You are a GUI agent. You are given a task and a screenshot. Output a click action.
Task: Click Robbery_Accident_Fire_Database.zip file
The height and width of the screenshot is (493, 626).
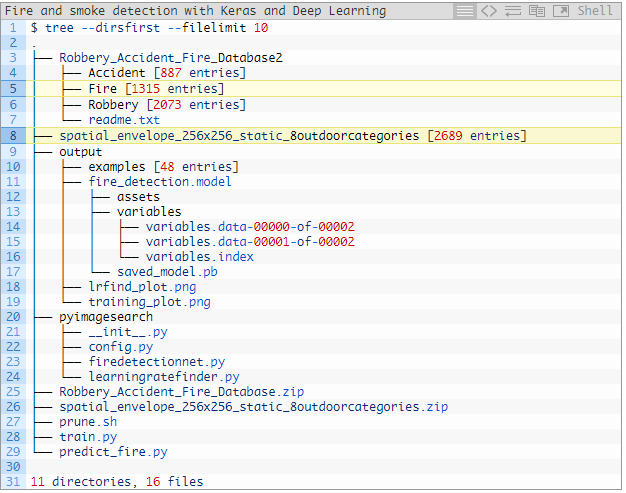[x=182, y=392]
